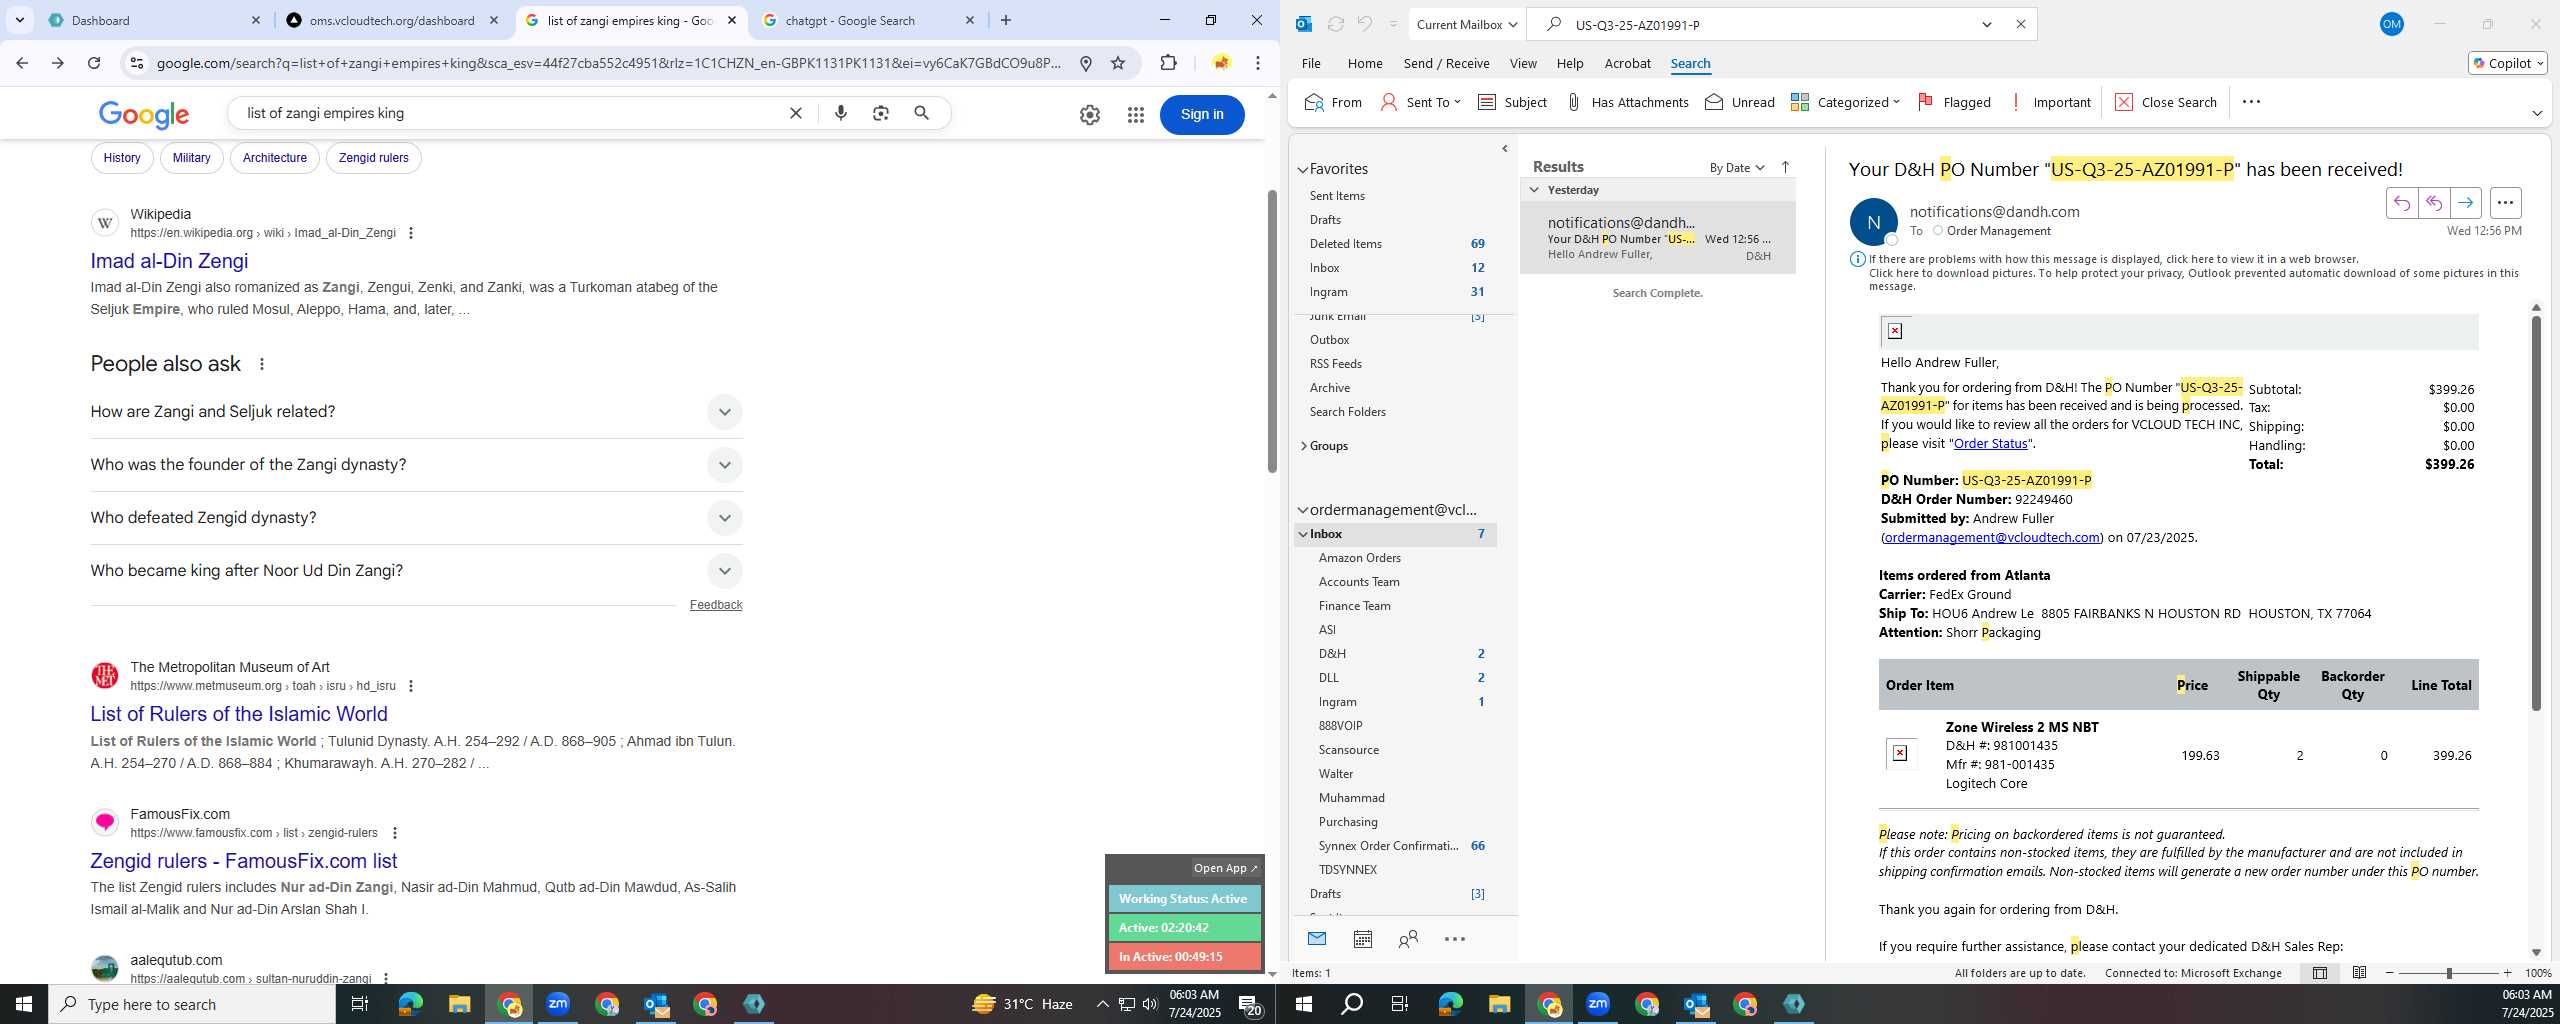2560x1024 pixels.
Task: Open Send / Receive ribbon tab
Action: coord(1446,63)
